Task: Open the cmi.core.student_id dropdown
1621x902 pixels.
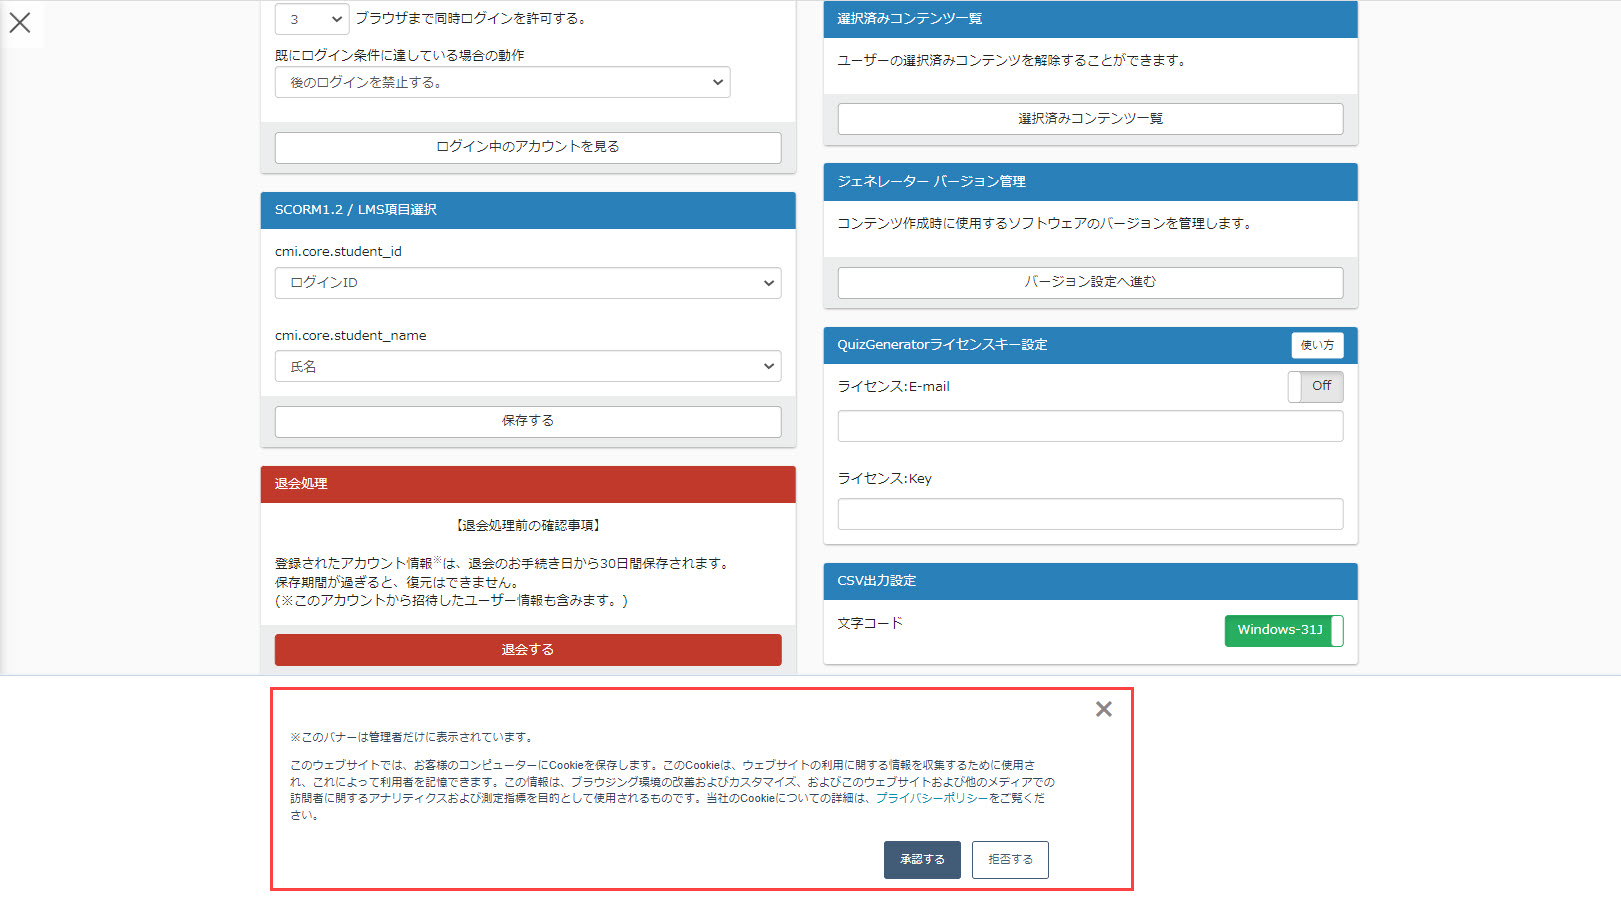Action: point(527,283)
